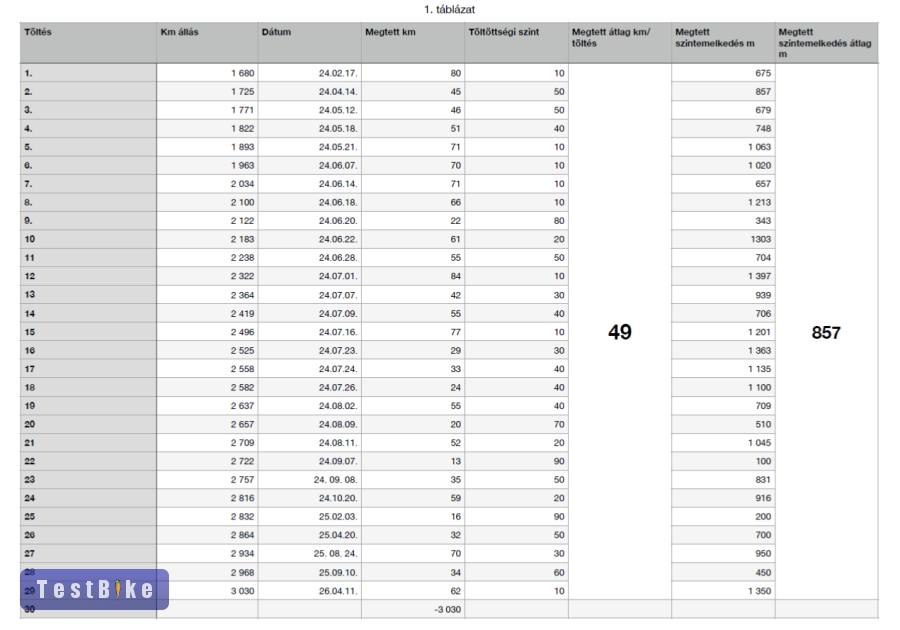Select the 'Megtett átlag km/töltés' header
900x630 pixels.
(620, 43)
